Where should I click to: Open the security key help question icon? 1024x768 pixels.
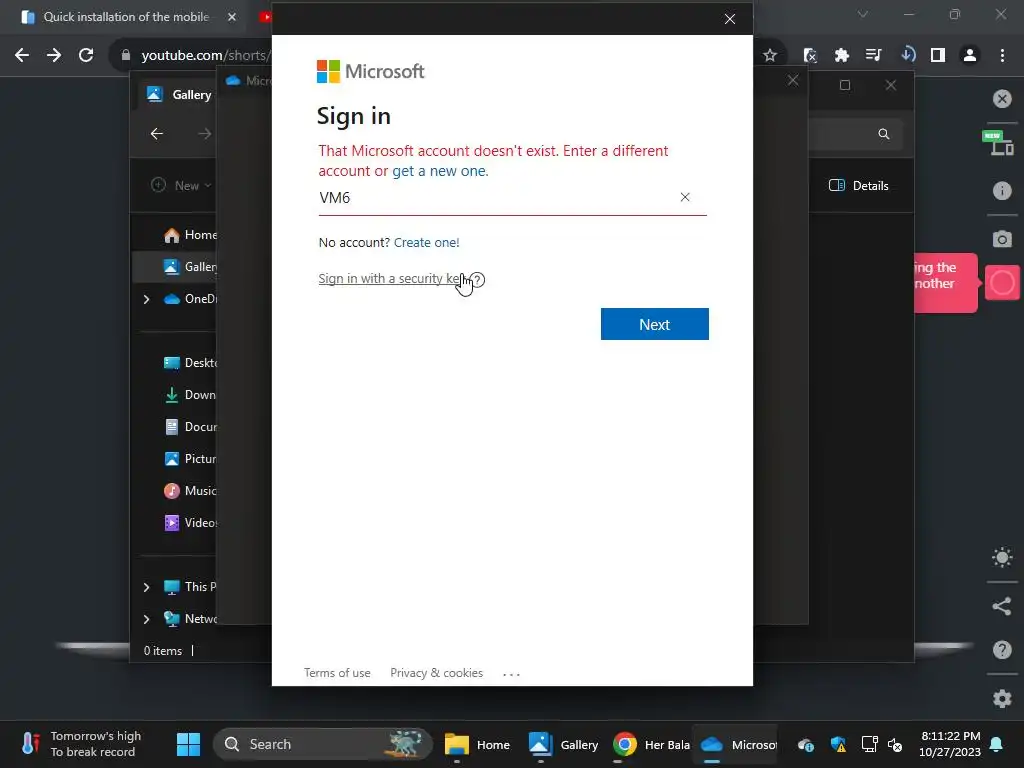click(x=477, y=280)
